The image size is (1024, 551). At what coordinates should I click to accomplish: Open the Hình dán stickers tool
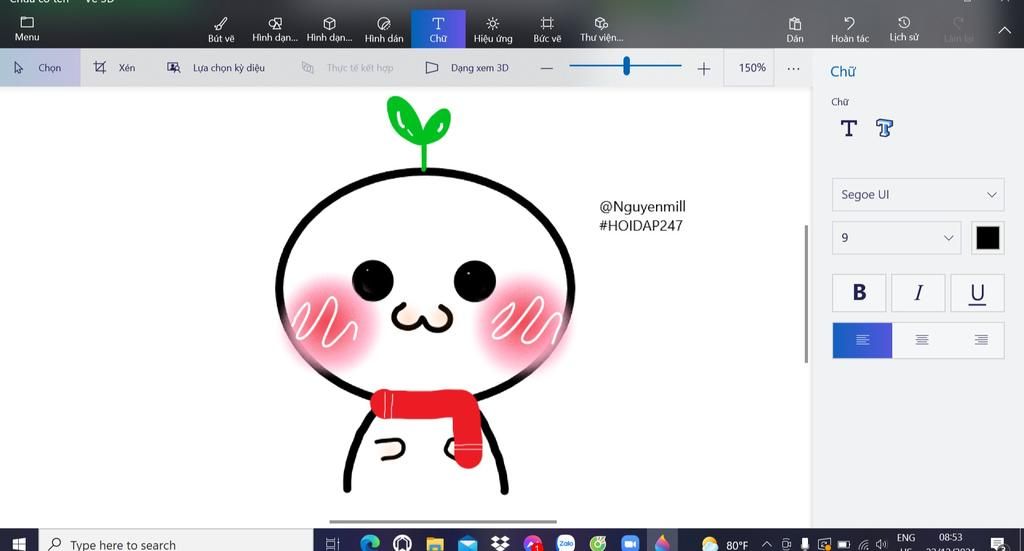pos(384,29)
